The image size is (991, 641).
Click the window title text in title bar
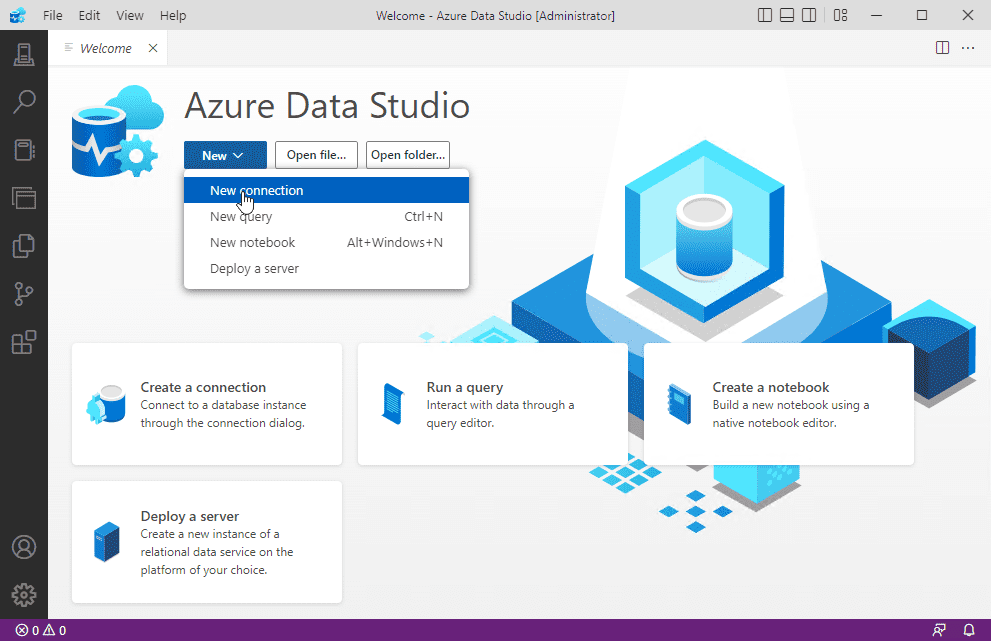click(x=495, y=15)
